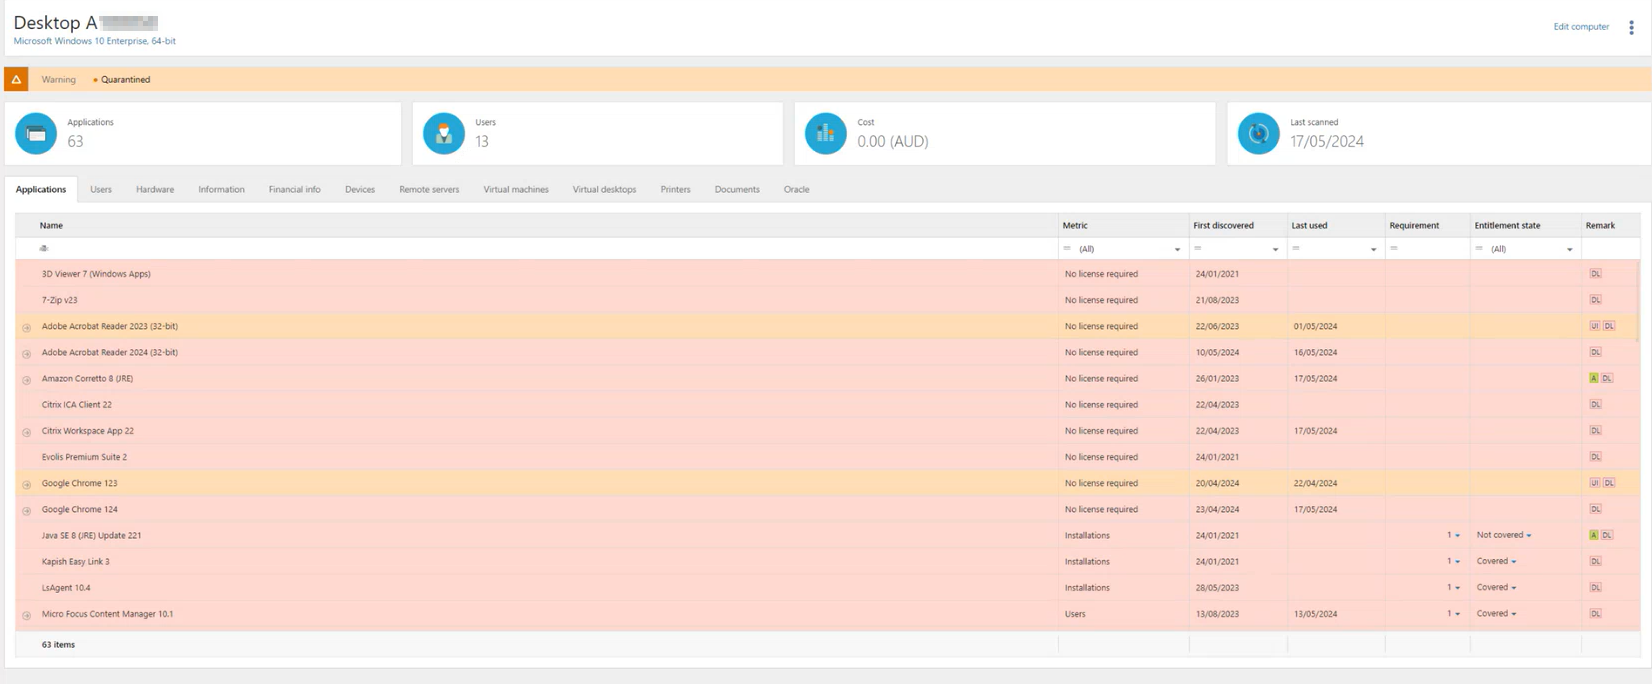This screenshot has width=1652, height=684.
Task: Click the Cost summary card icon
Action: coord(826,133)
